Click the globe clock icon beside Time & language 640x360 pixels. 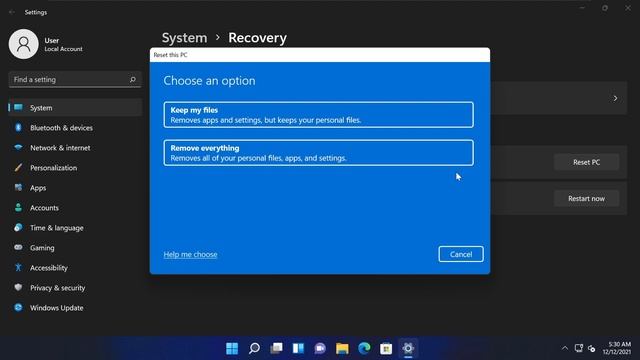[18, 227]
